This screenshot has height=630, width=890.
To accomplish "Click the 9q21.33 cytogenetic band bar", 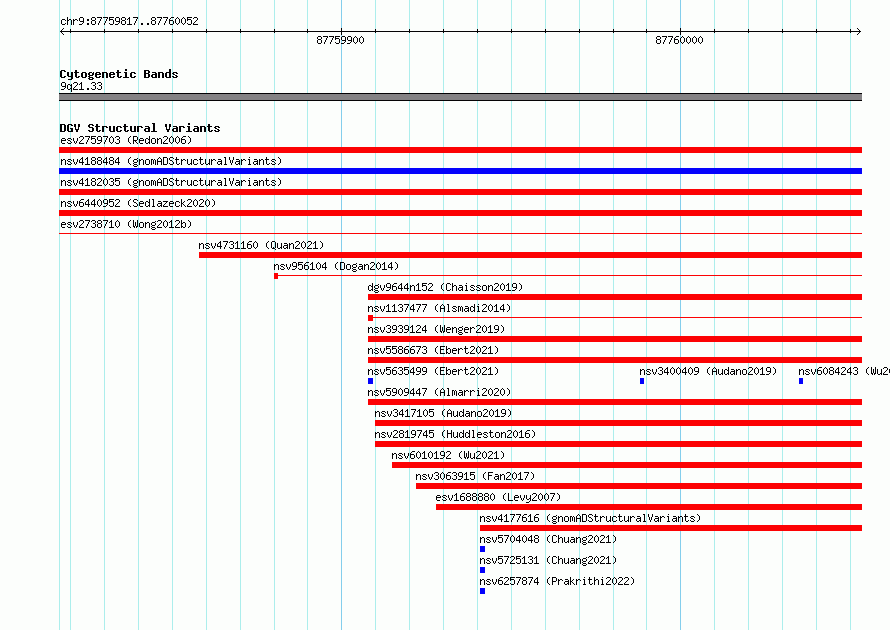I will click(x=460, y=97).
